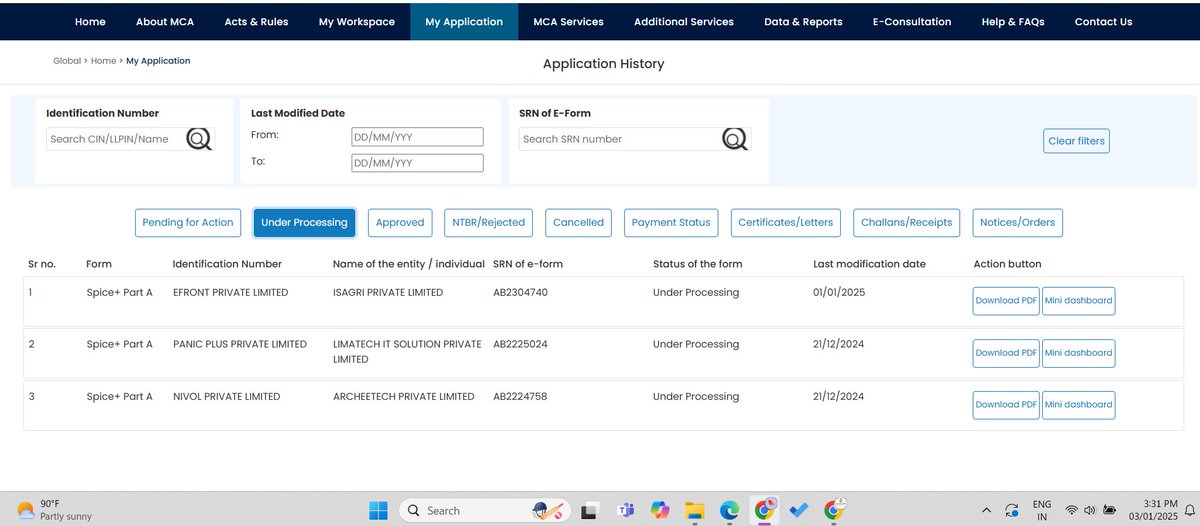This screenshot has width=1200, height=526.
Task: Click PANIC PLUS PRIVATE LIMITED cell
Action: coord(240,345)
